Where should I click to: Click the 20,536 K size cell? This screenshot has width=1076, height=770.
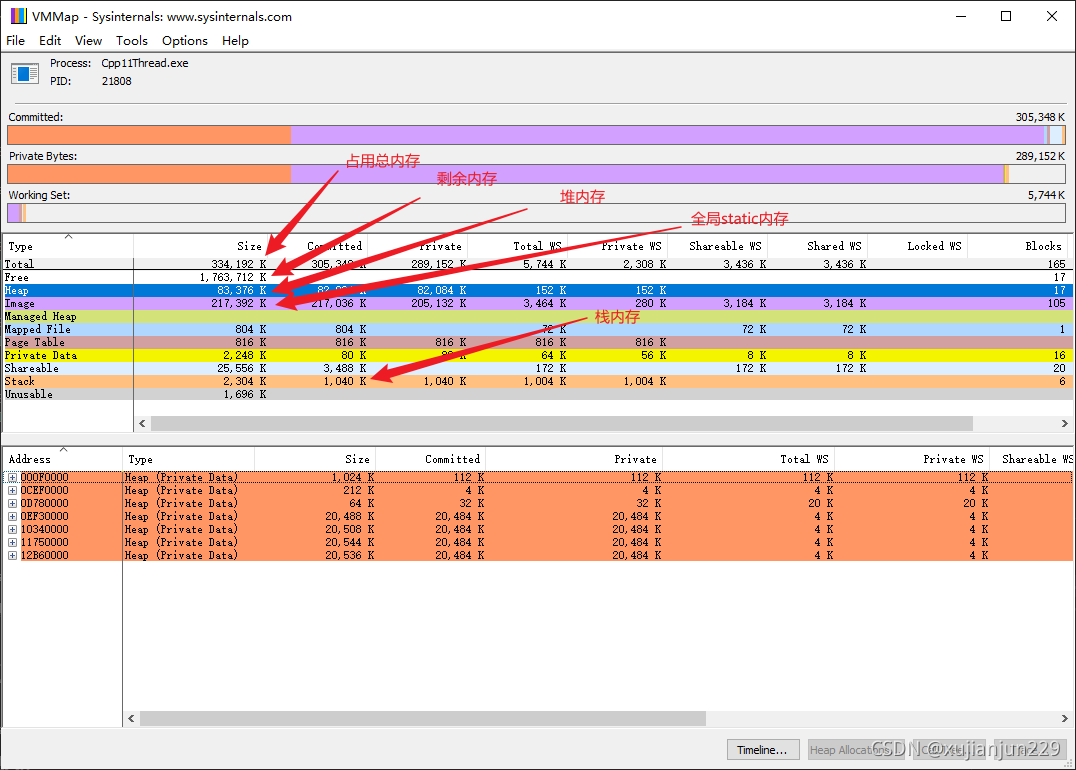click(x=349, y=556)
